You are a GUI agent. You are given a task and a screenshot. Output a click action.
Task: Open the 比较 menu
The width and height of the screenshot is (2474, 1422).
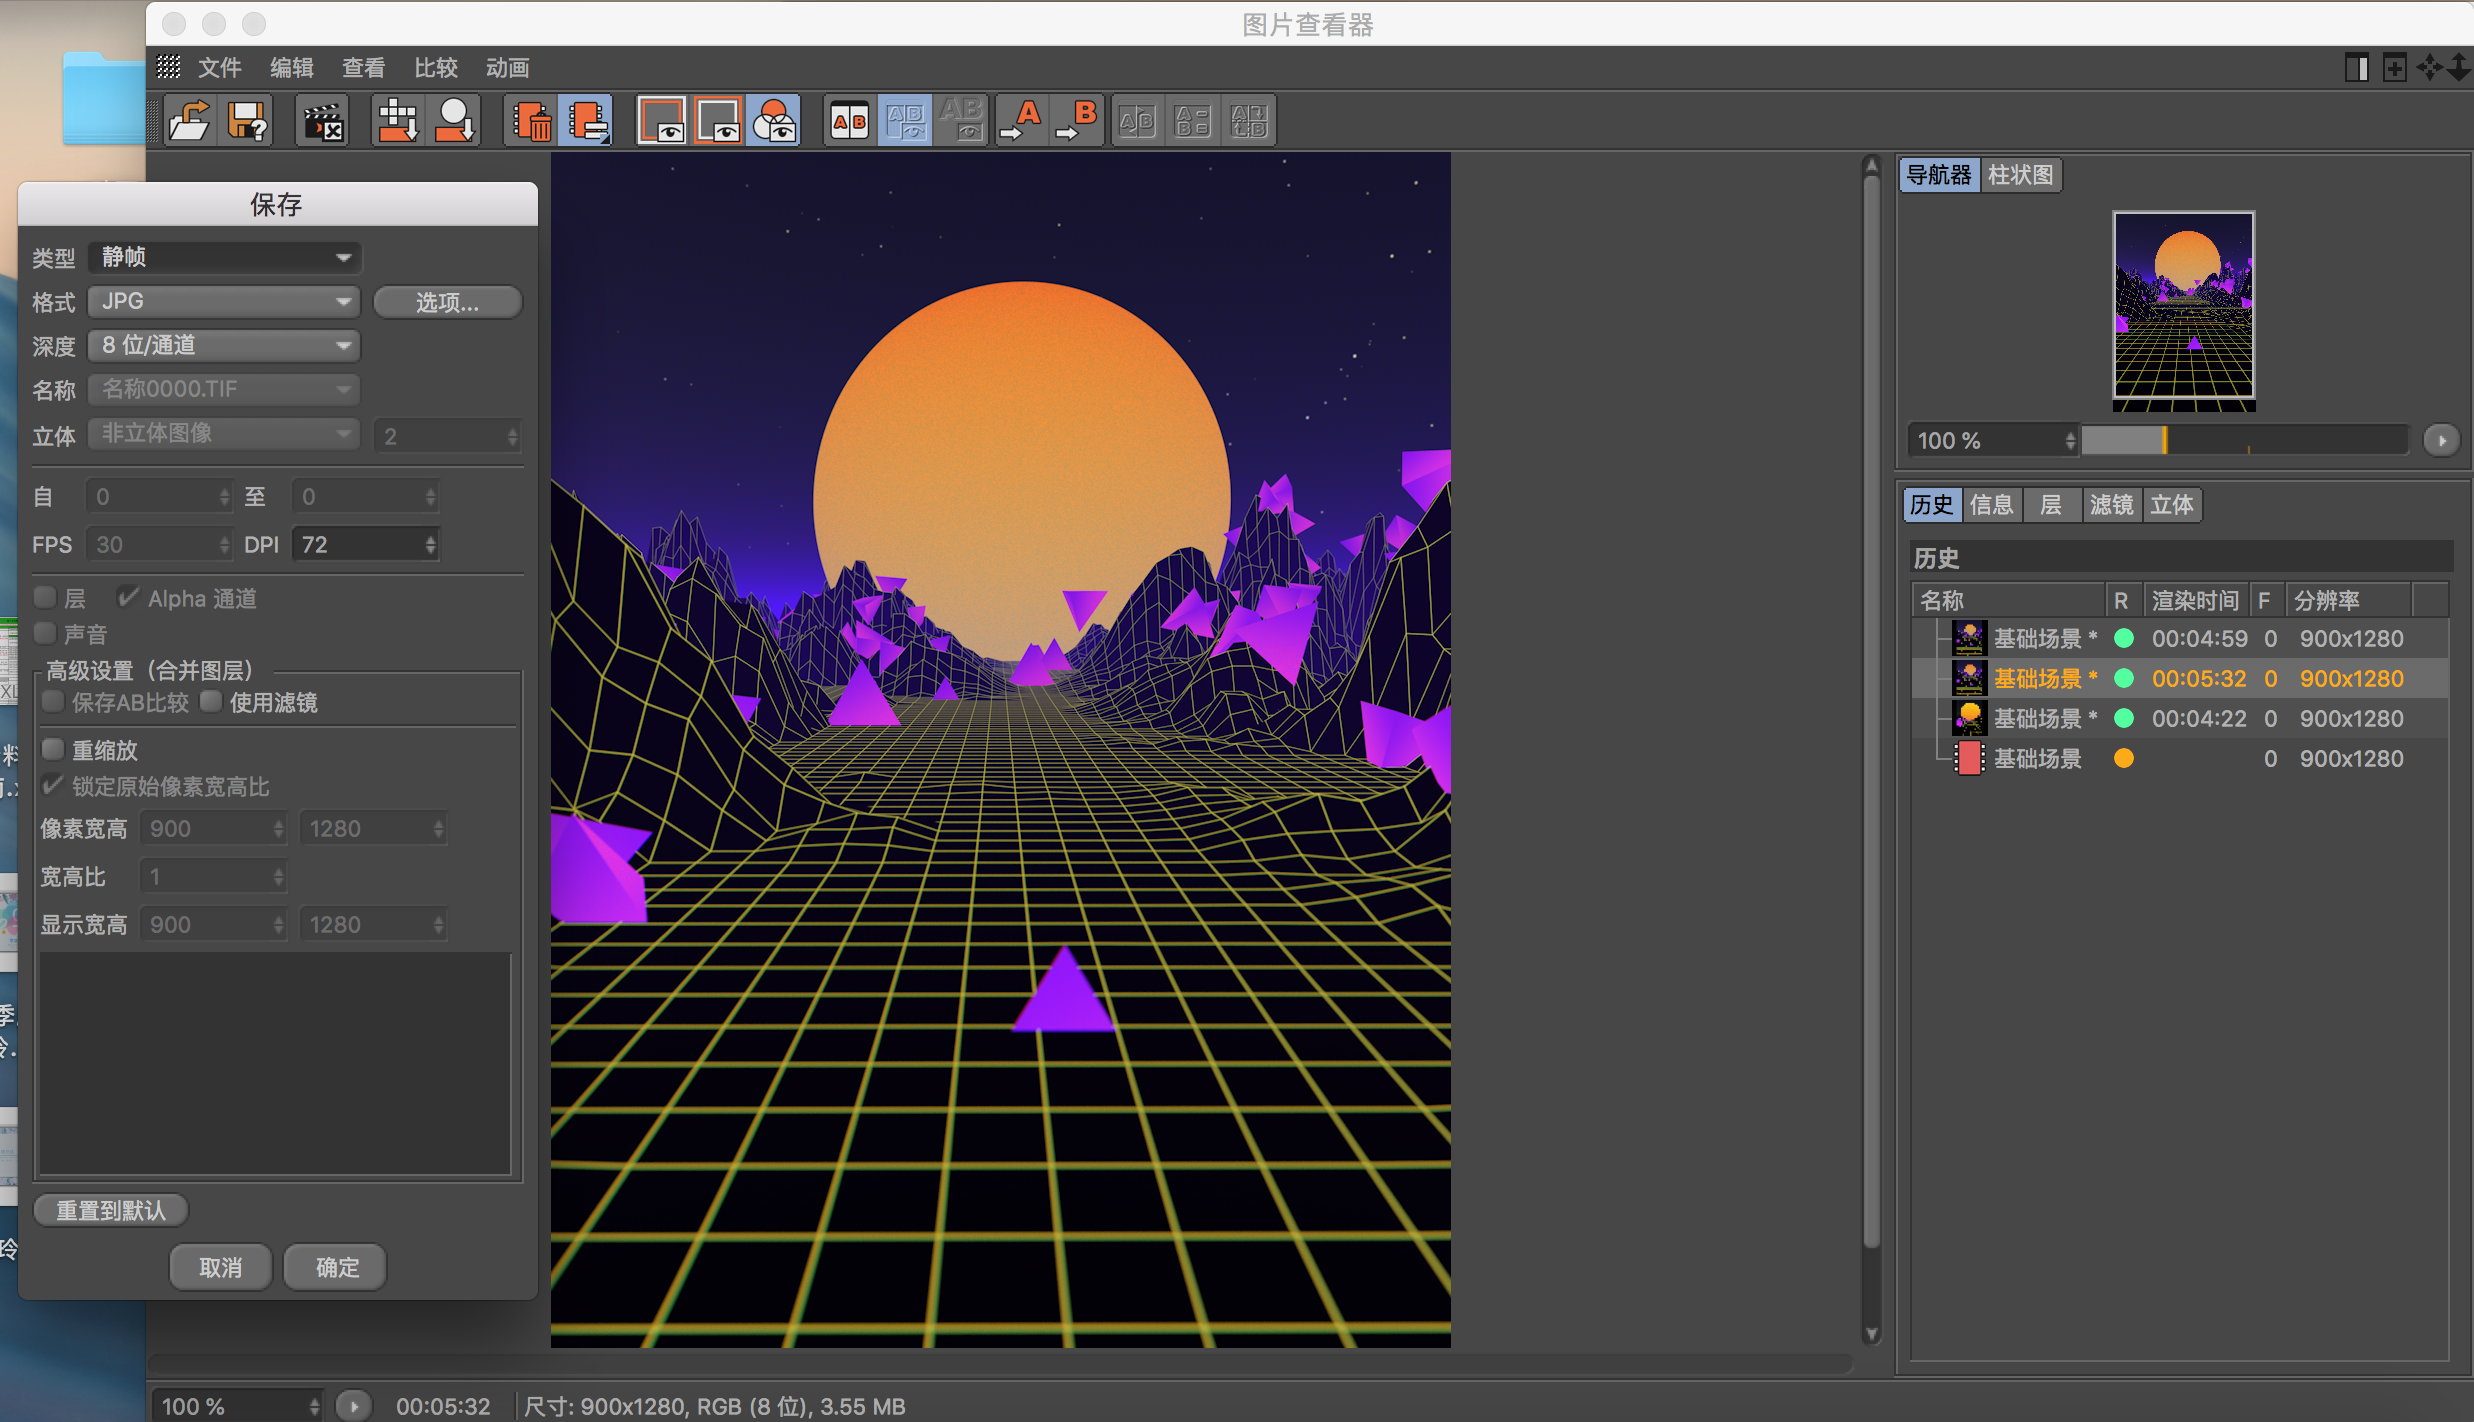435,68
